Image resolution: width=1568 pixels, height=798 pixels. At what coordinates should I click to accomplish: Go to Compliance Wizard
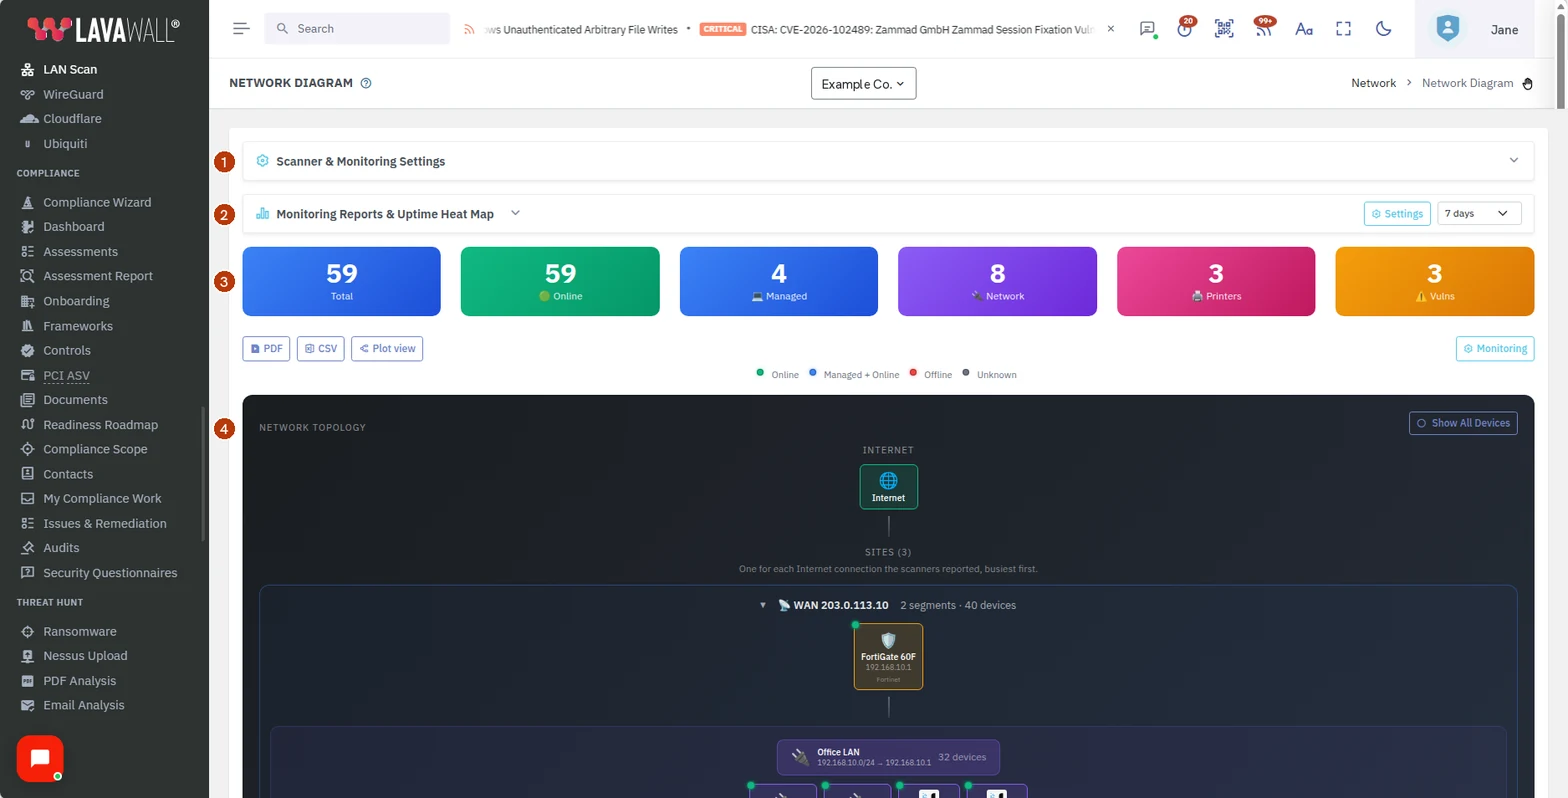tap(97, 202)
